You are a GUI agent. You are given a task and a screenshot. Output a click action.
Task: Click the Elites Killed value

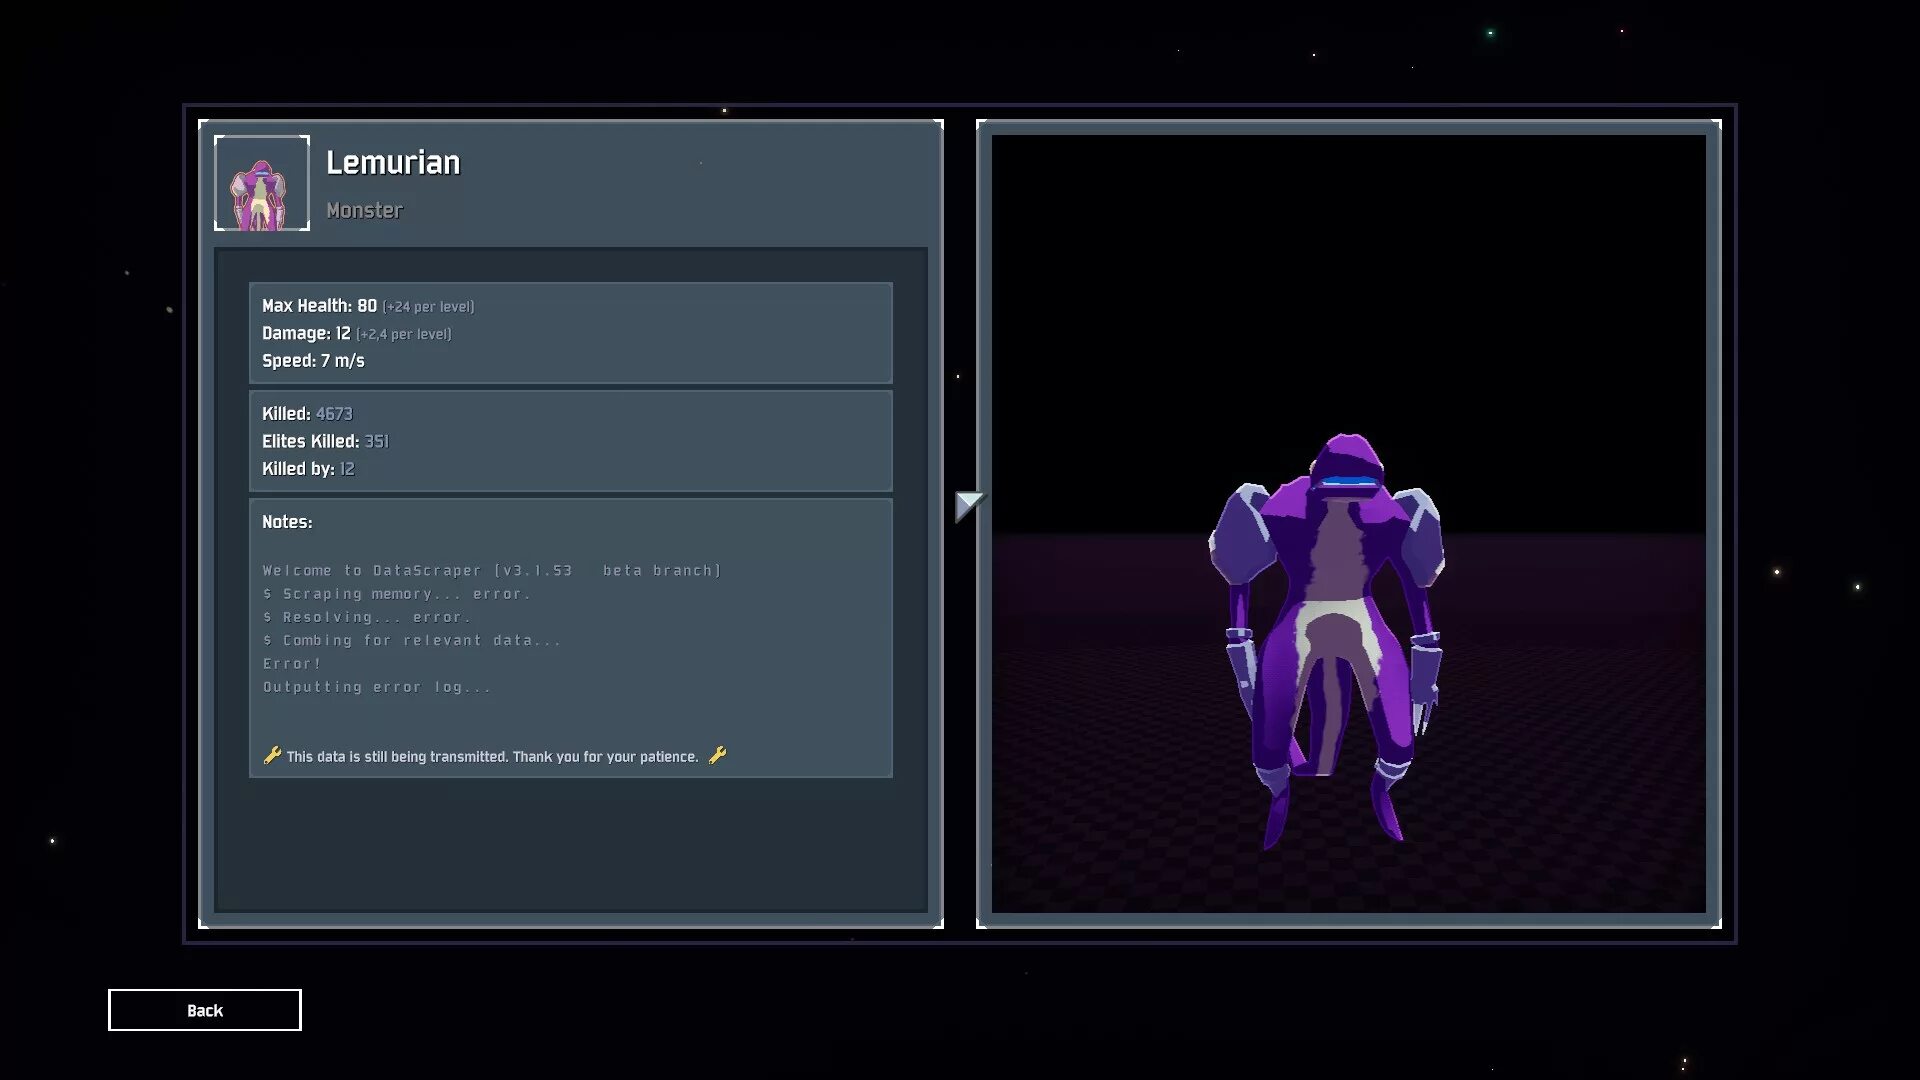click(376, 442)
